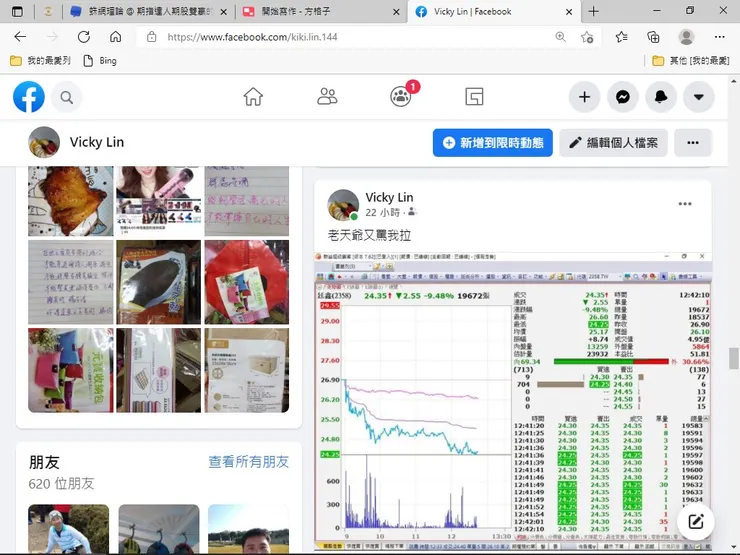This screenshot has height=555, width=740.
Task: Open the cyclist friend photo
Action: 68,529
